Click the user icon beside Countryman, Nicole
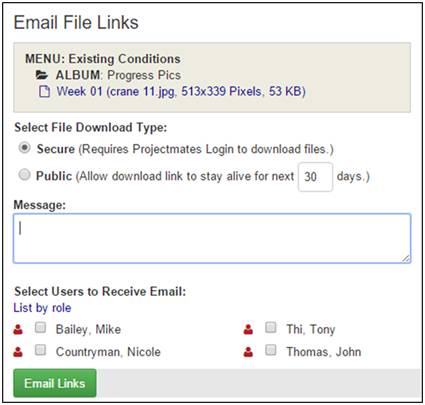This screenshot has width=425, height=405. [x=18, y=352]
